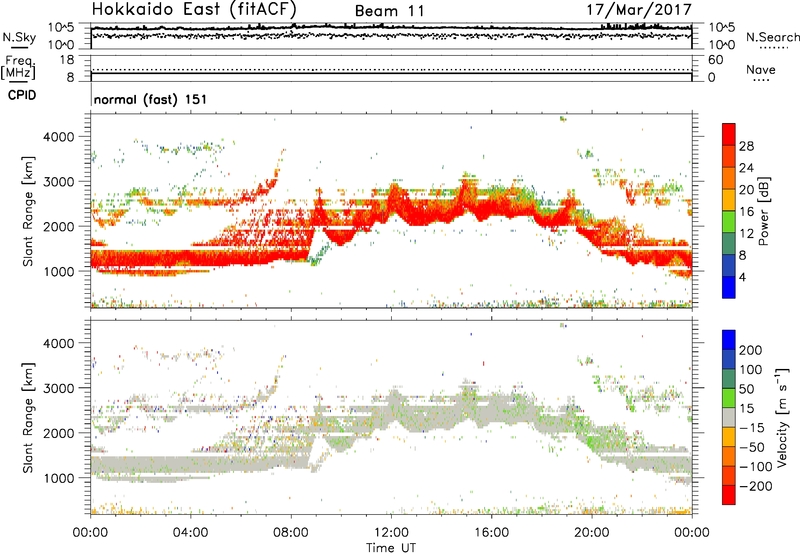Select 'Slant Range [km]' label of velocity panel
The width and height of the screenshot is (800, 554).
click(x=28, y=418)
